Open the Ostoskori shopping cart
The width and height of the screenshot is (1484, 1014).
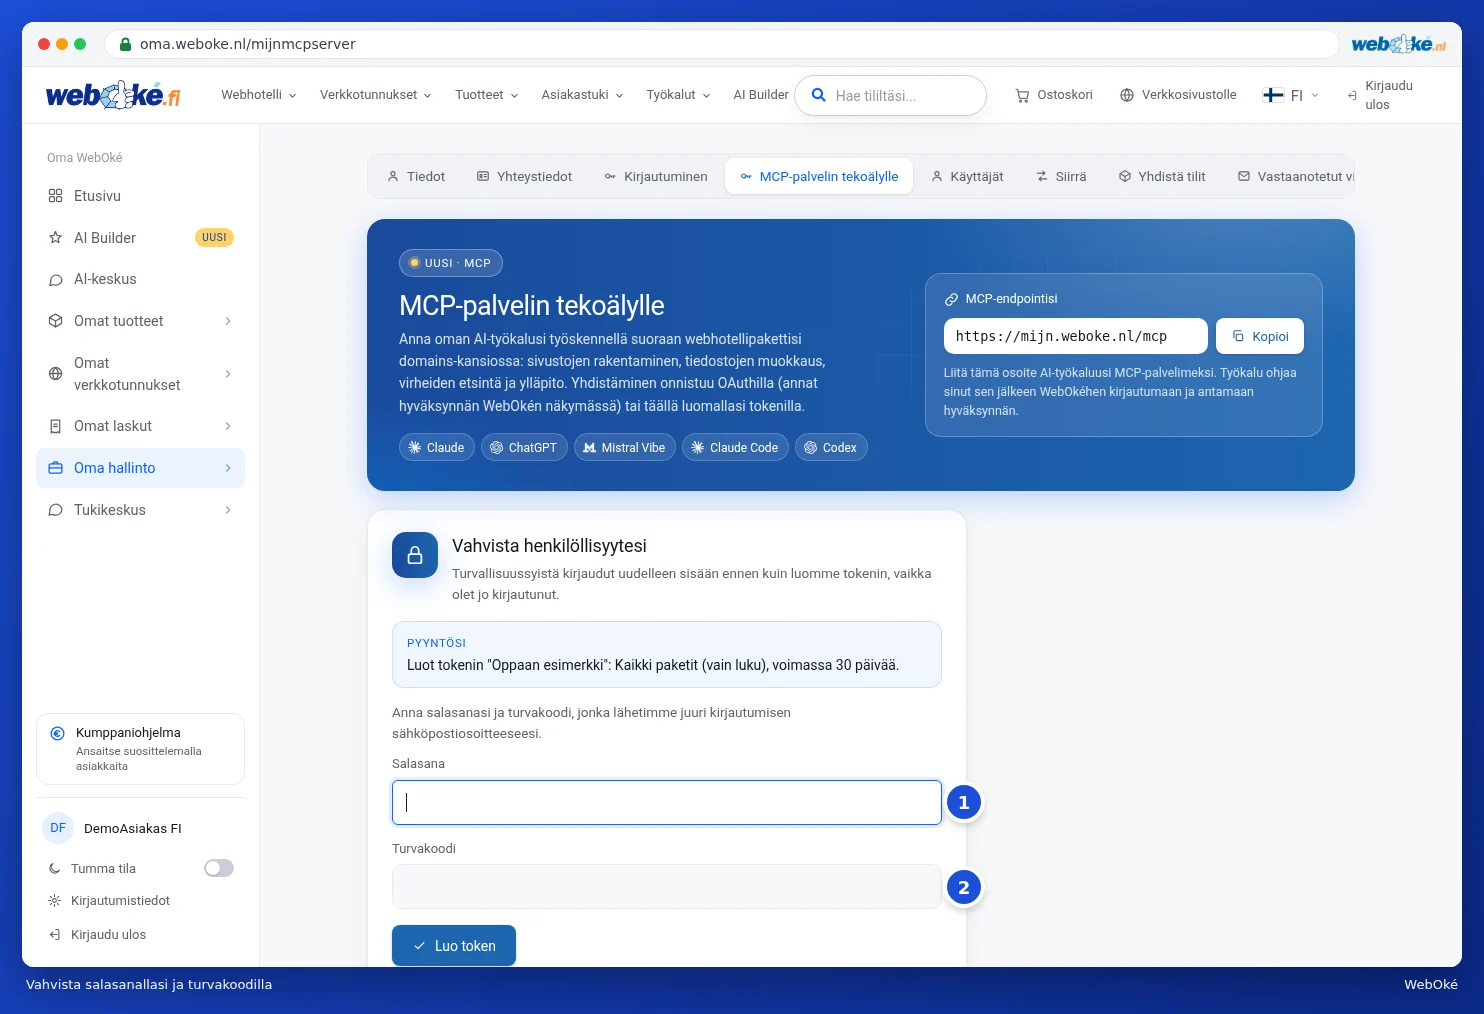click(x=1054, y=95)
